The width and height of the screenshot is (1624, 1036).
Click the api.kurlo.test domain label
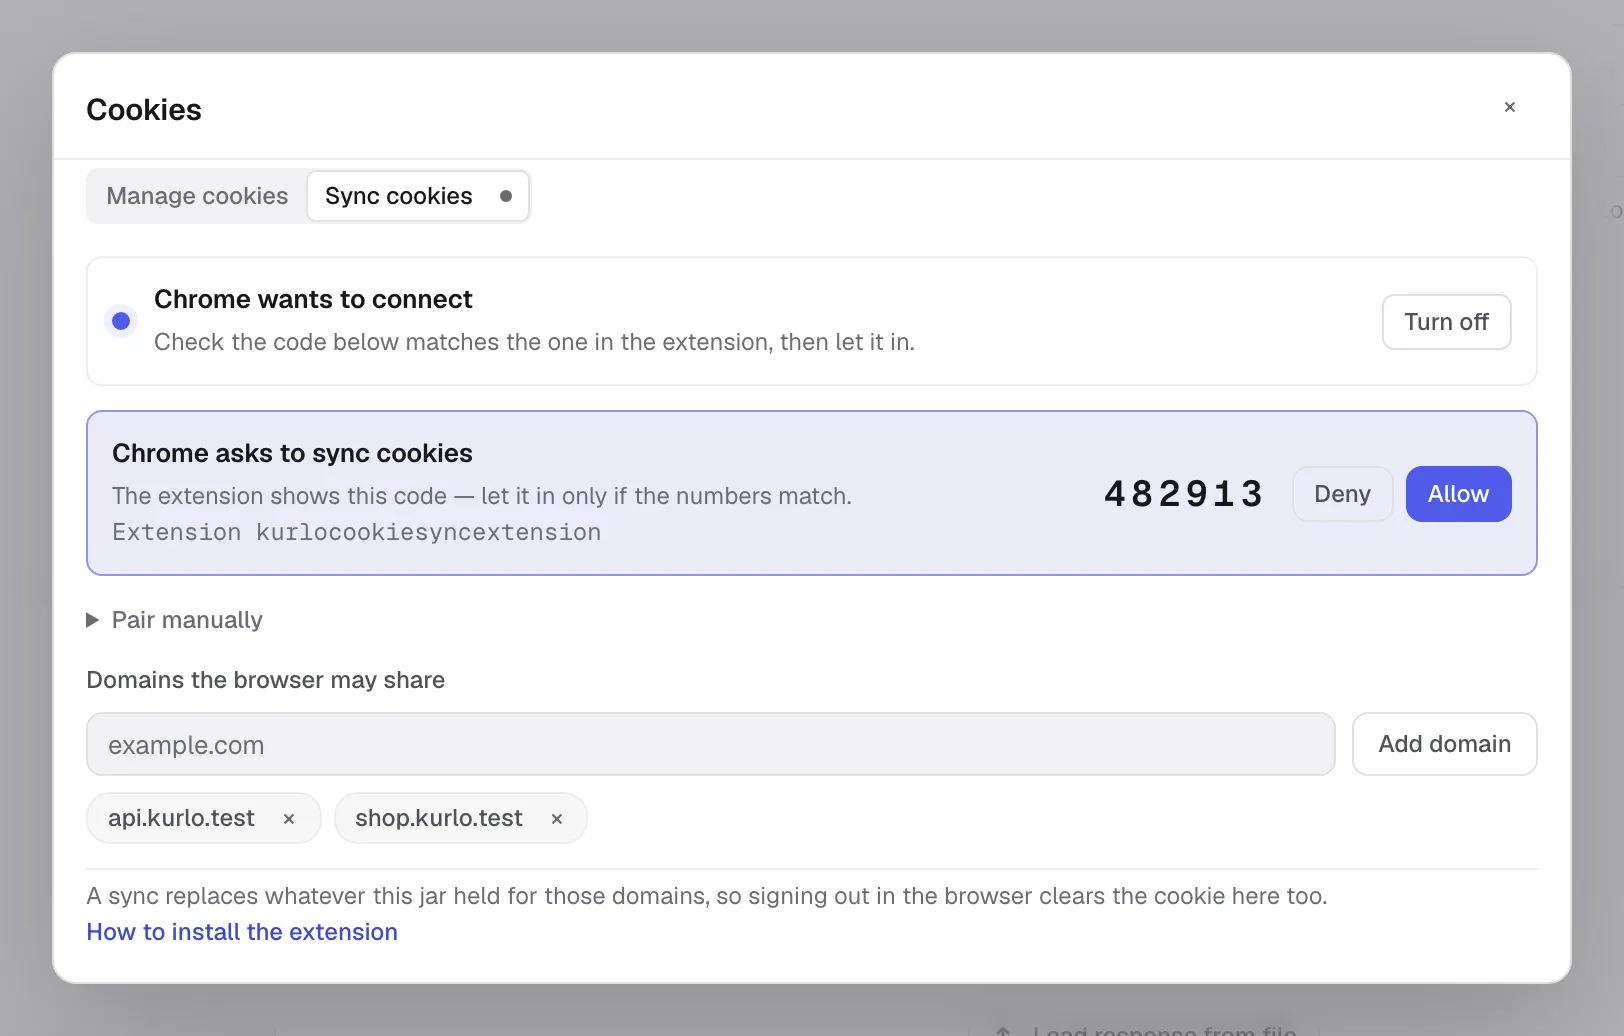181,818
